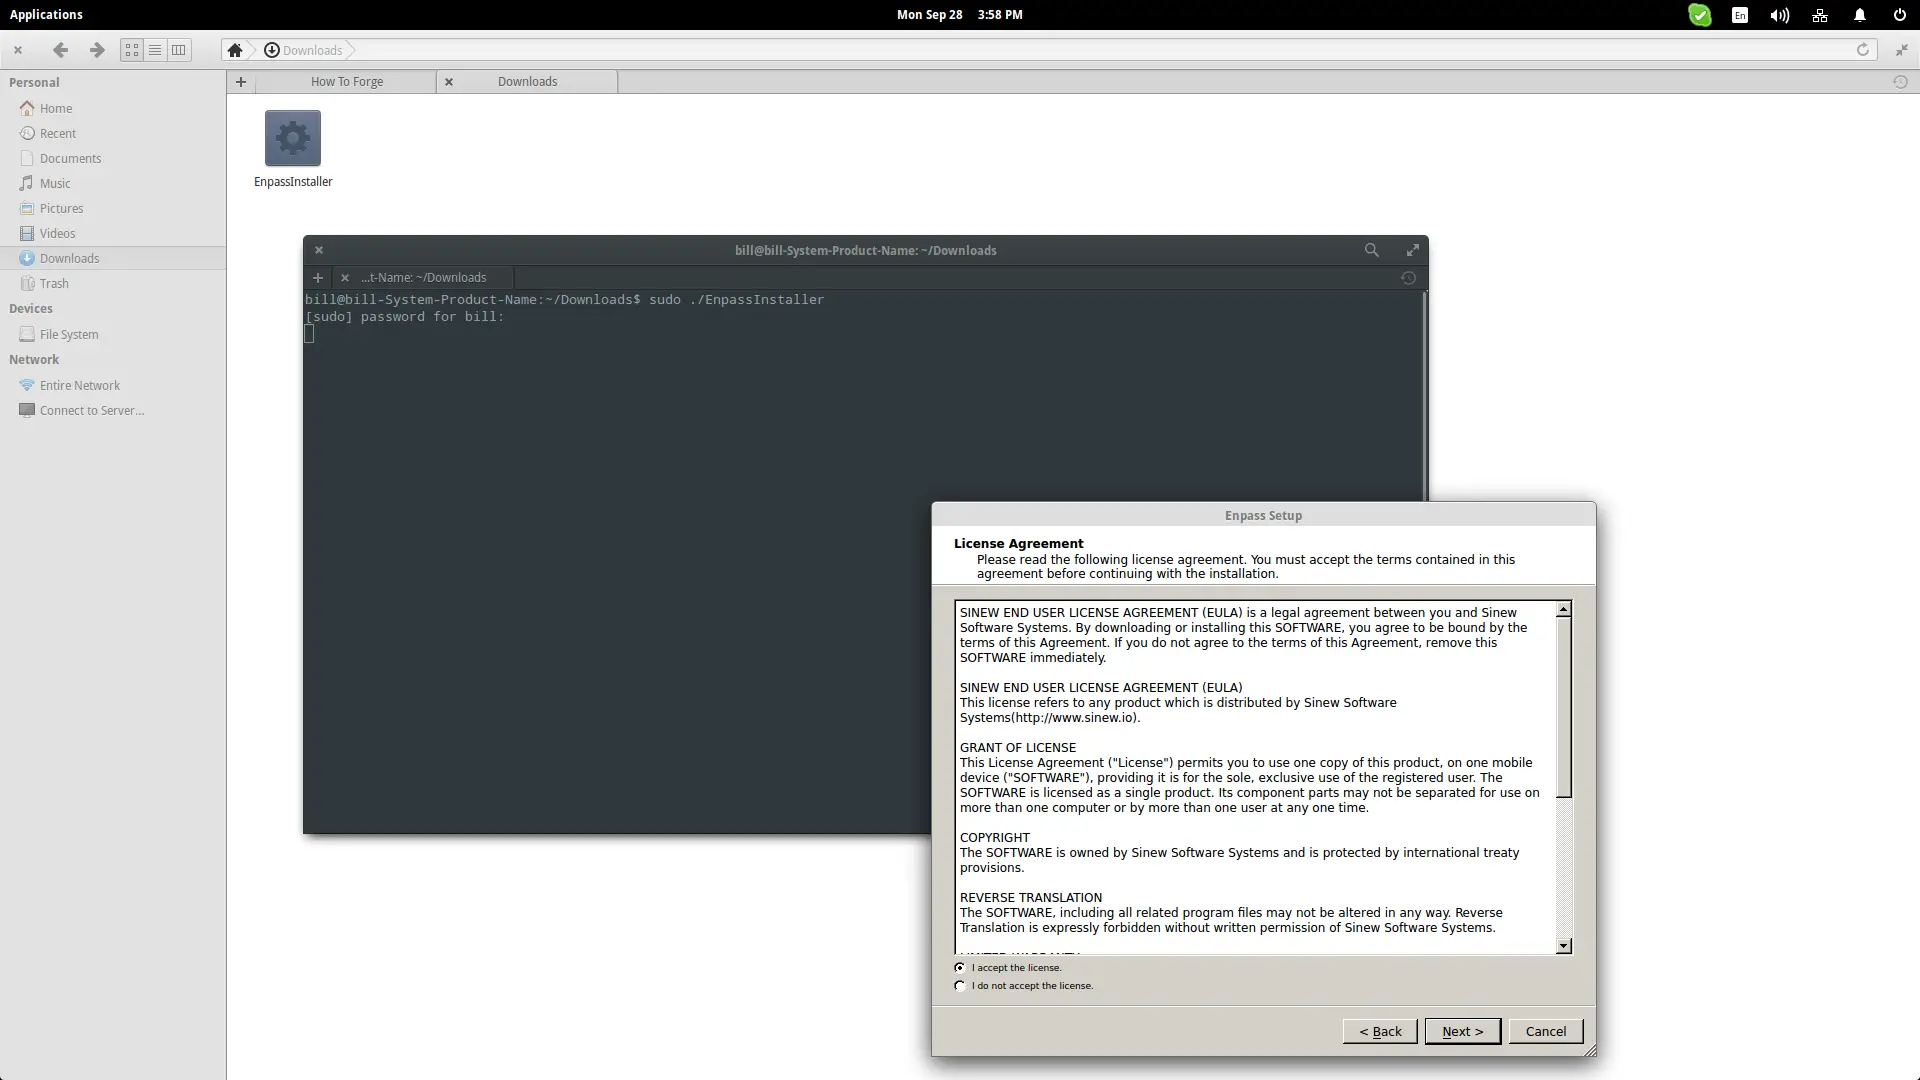Open Downloads in sidebar
Viewport: 1920px width, 1080px height.
click(113, 258)
